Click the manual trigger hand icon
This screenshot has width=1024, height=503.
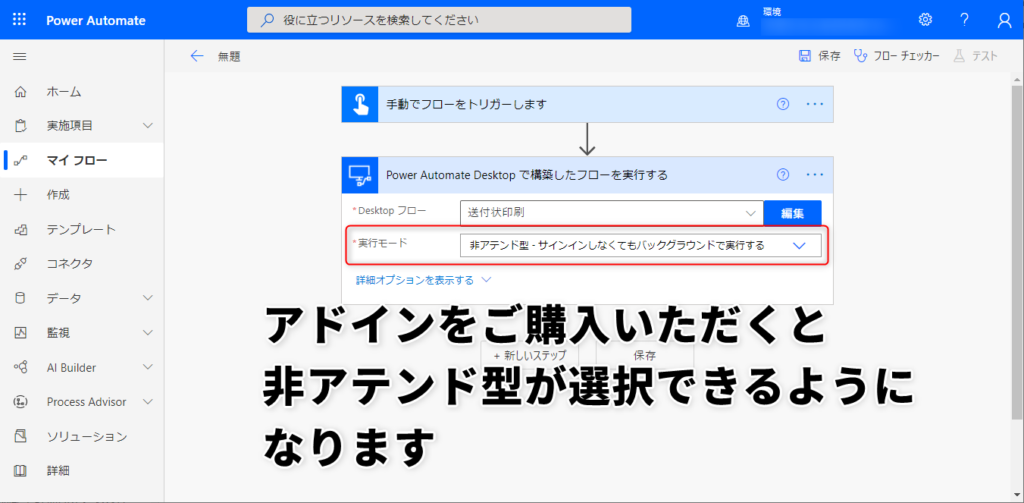[360, 104]
